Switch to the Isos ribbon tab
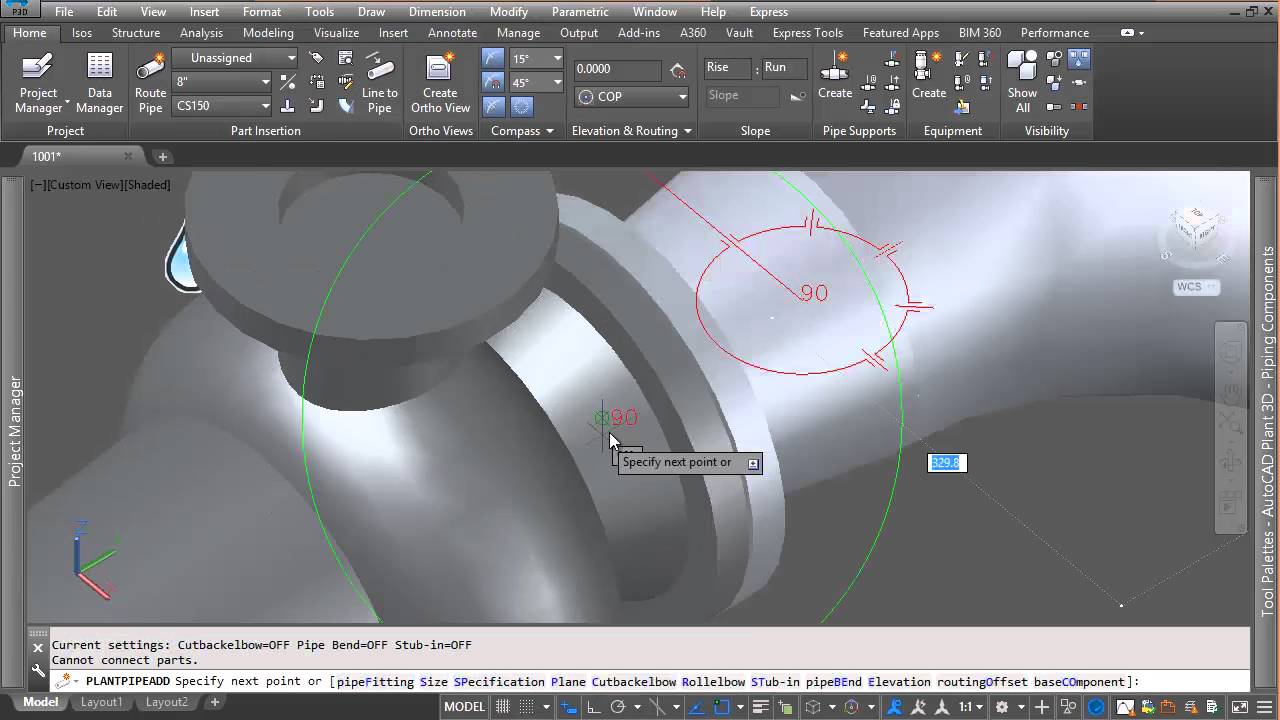This screenshot has width=1280, height=720. [82, 33]
